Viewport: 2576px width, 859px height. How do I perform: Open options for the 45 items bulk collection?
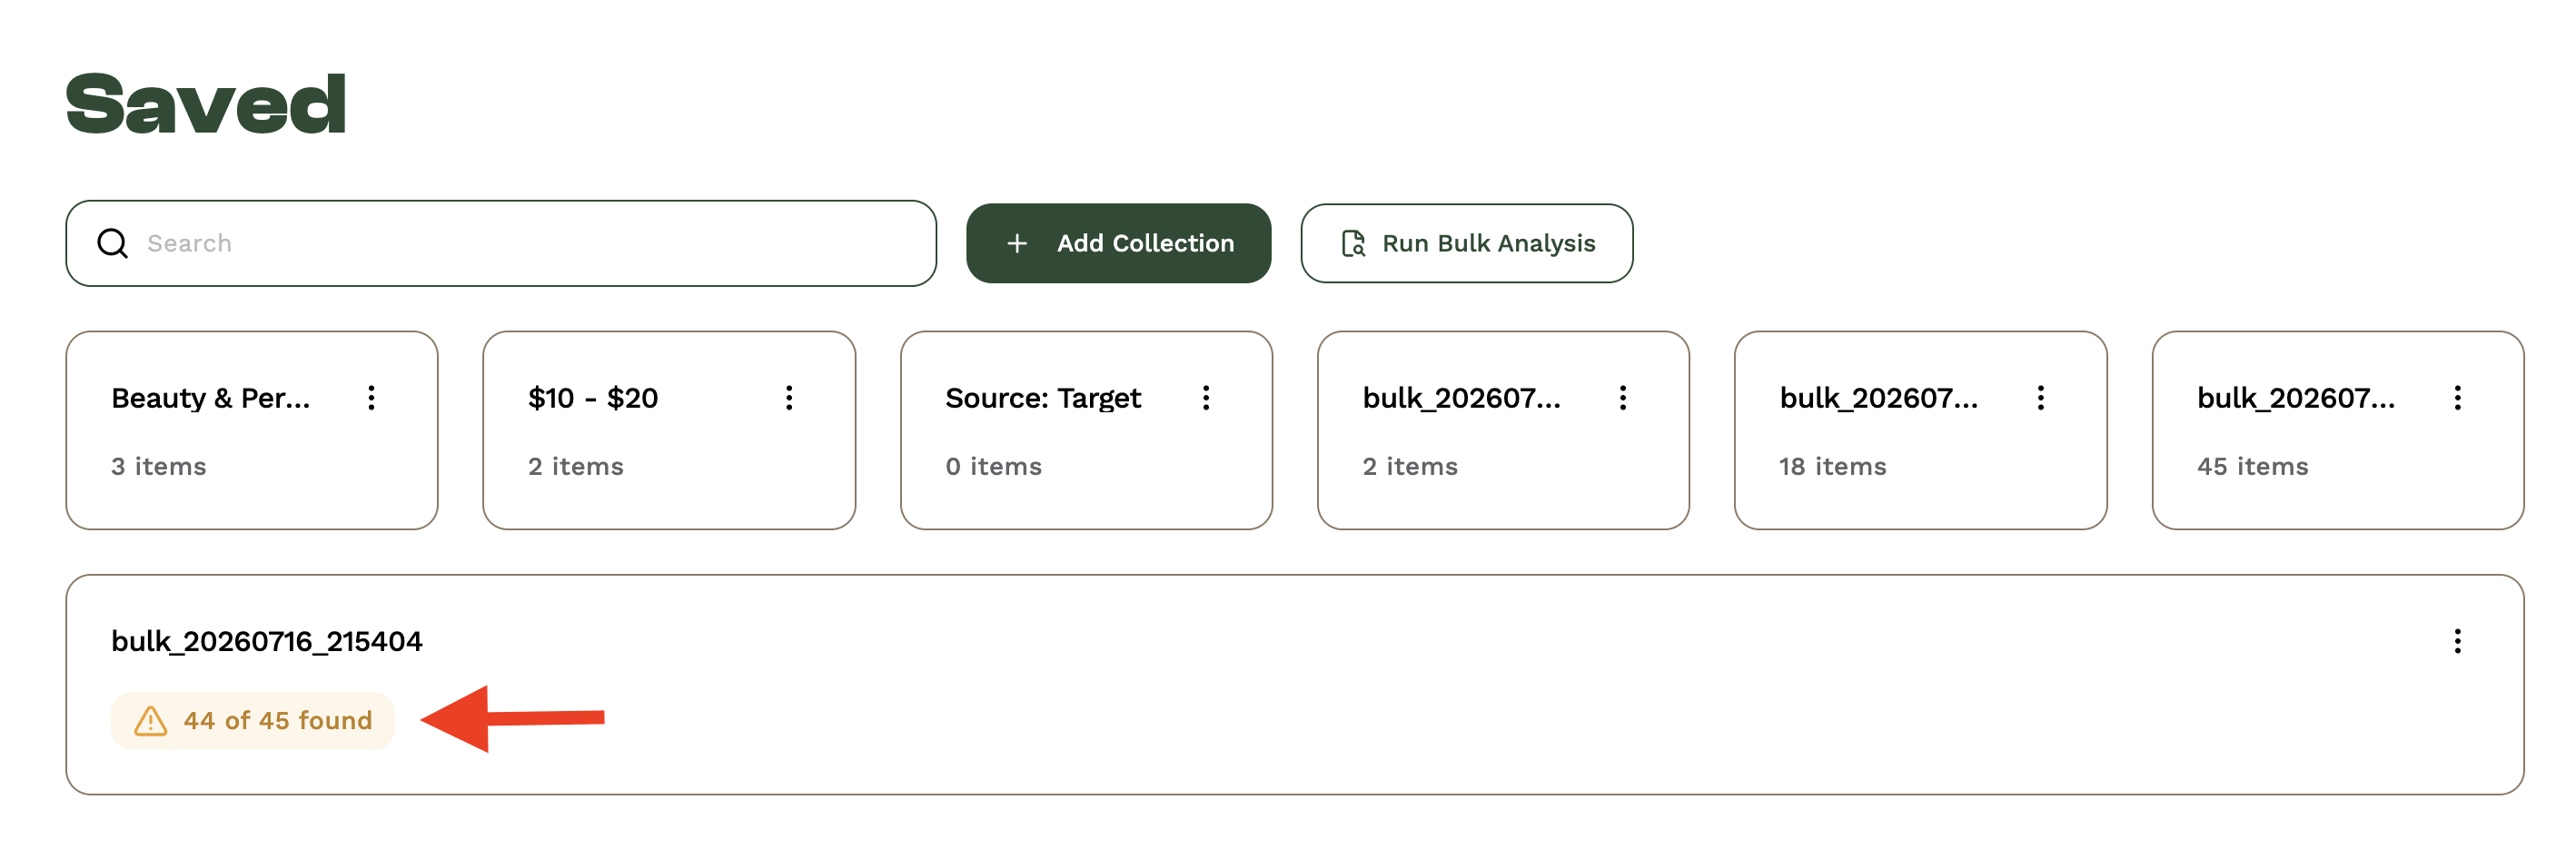coord(2458,398)
